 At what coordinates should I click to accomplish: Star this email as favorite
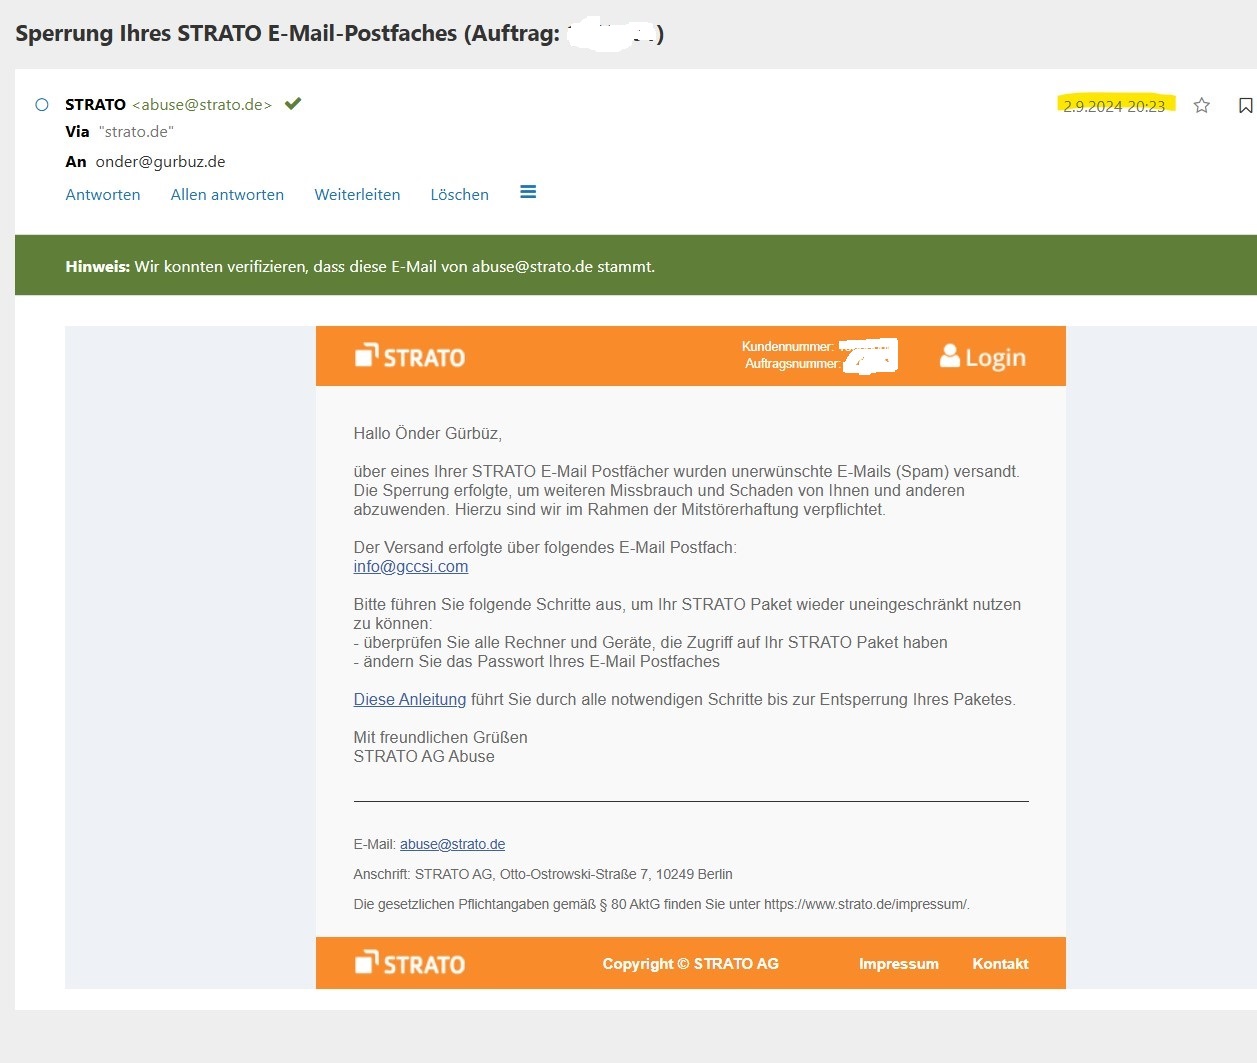click(1202, 105)
